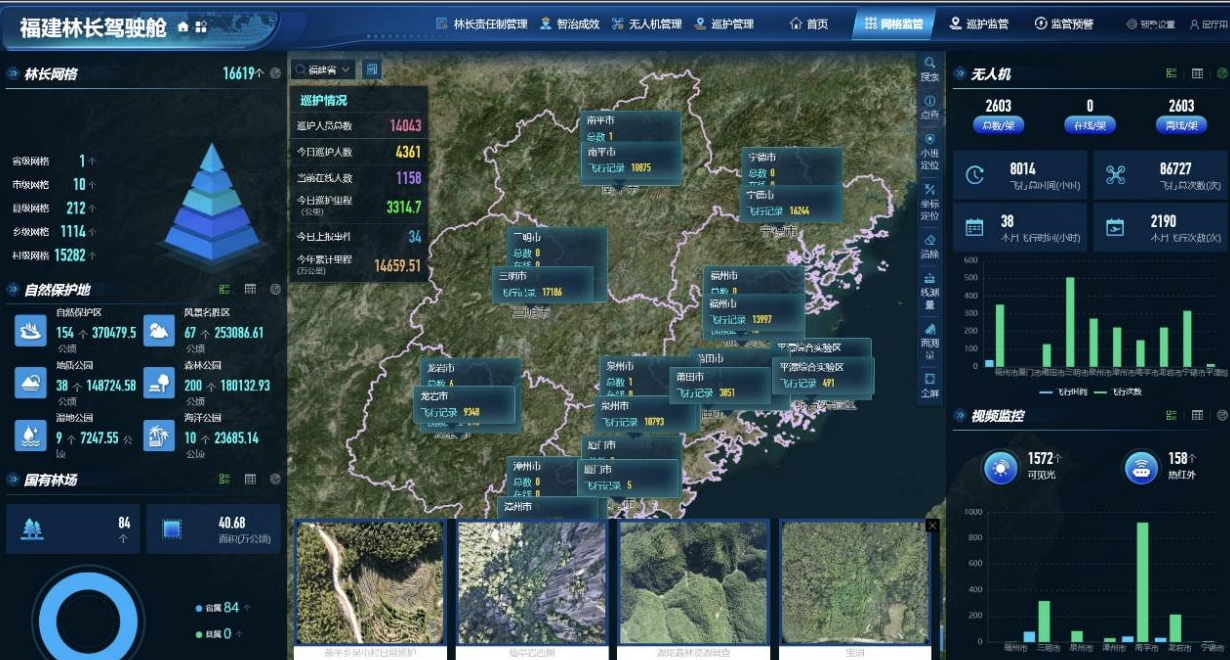Open the 林长责任制管理 menu
1230x660 pixels.
click(x=481, y=24)
